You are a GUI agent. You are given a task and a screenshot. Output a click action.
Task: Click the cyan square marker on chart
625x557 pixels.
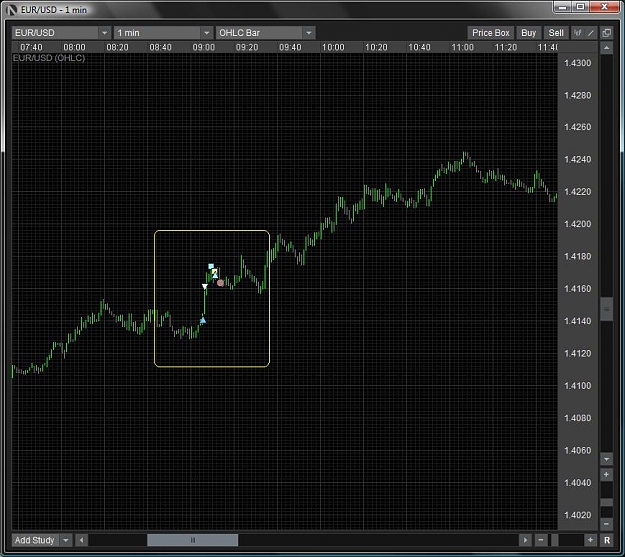pyautogui.click(x=211, y=266)
